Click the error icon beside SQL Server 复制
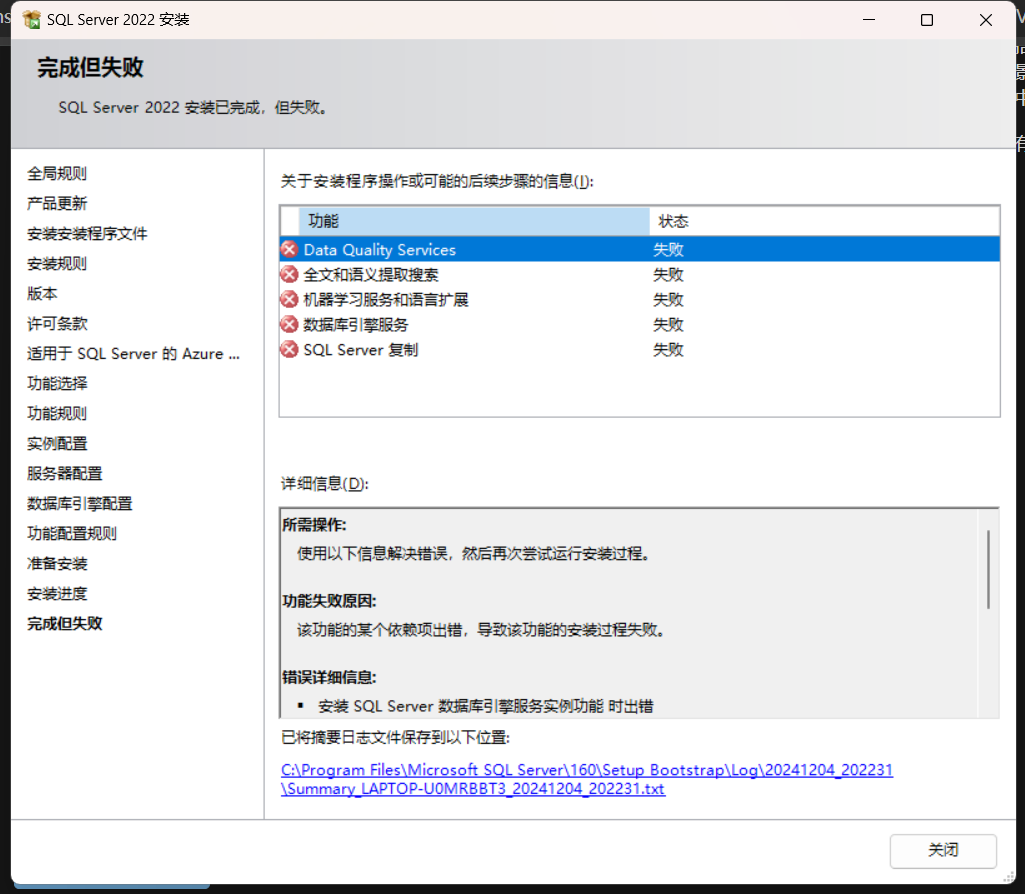 tap(289, 350)
